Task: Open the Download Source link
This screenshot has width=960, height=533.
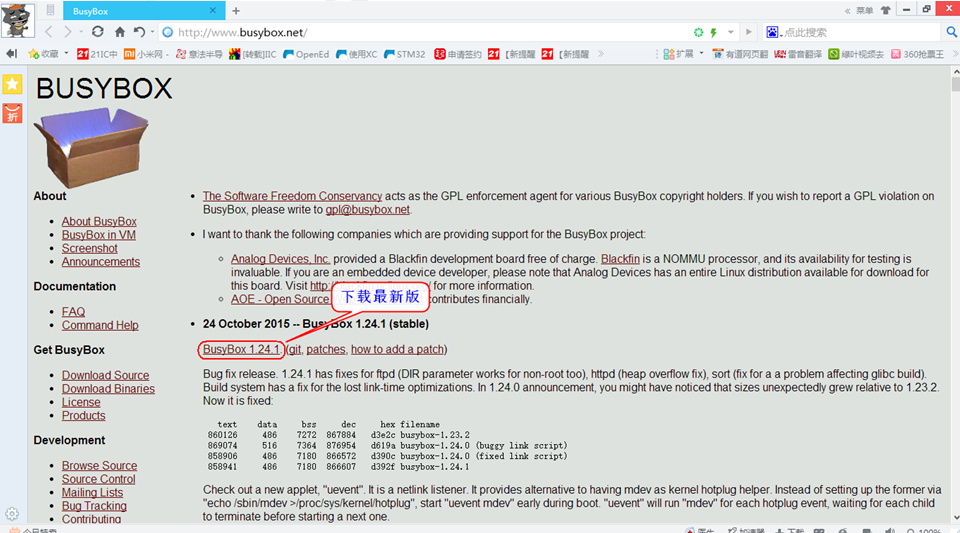Action: click(x=105, y=376)
